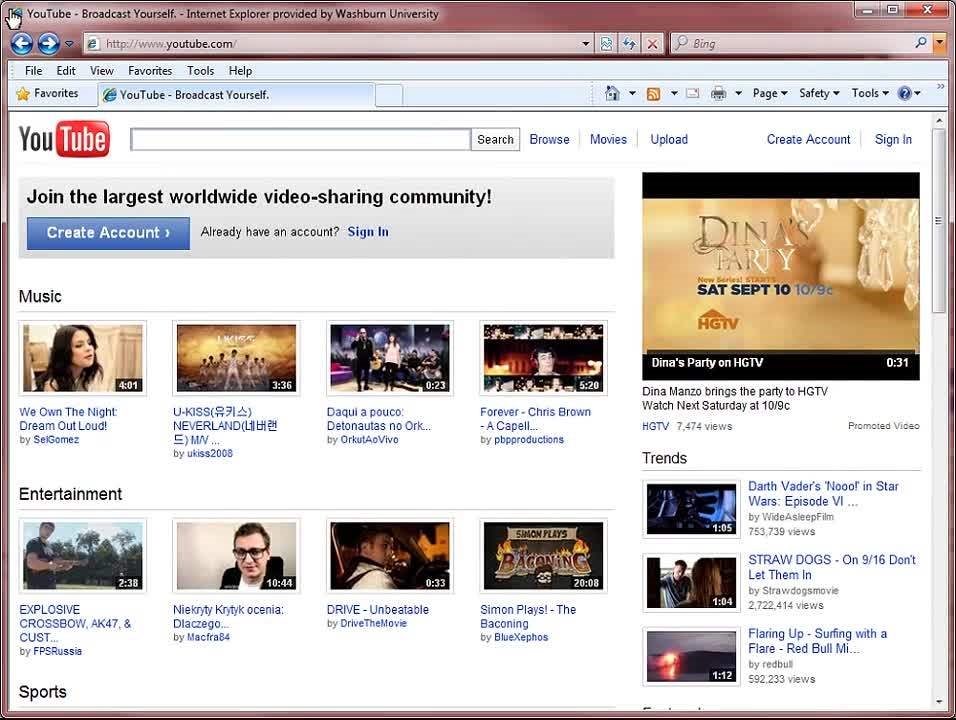Click the Bing search box
The image size is (956, 720).
(793, 44)
